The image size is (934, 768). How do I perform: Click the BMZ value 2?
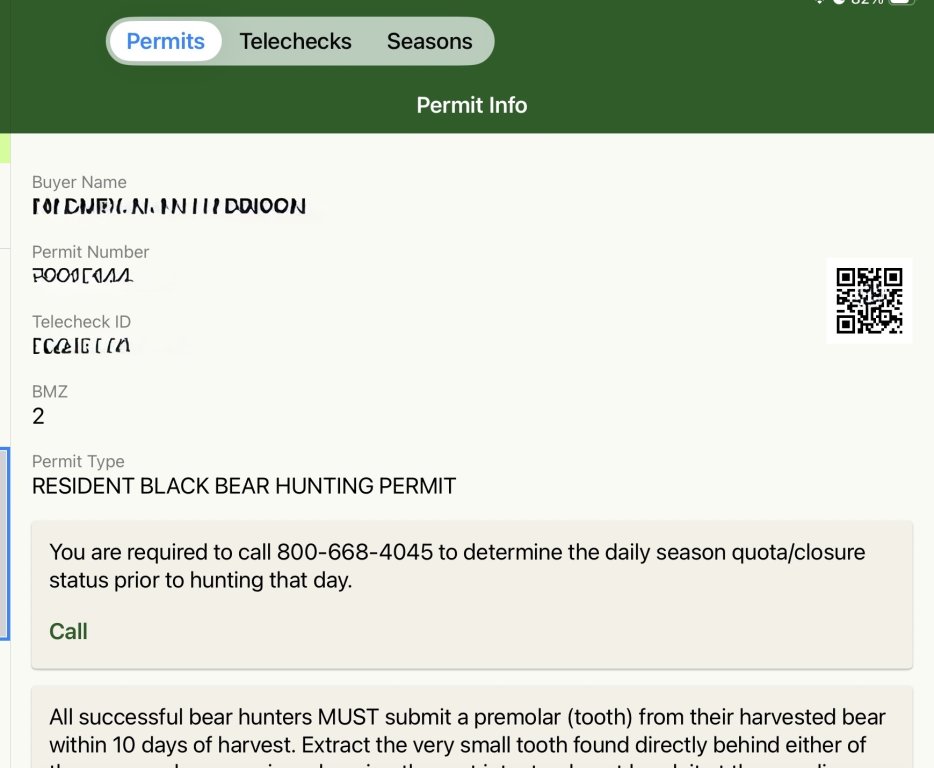click(38, 416)
